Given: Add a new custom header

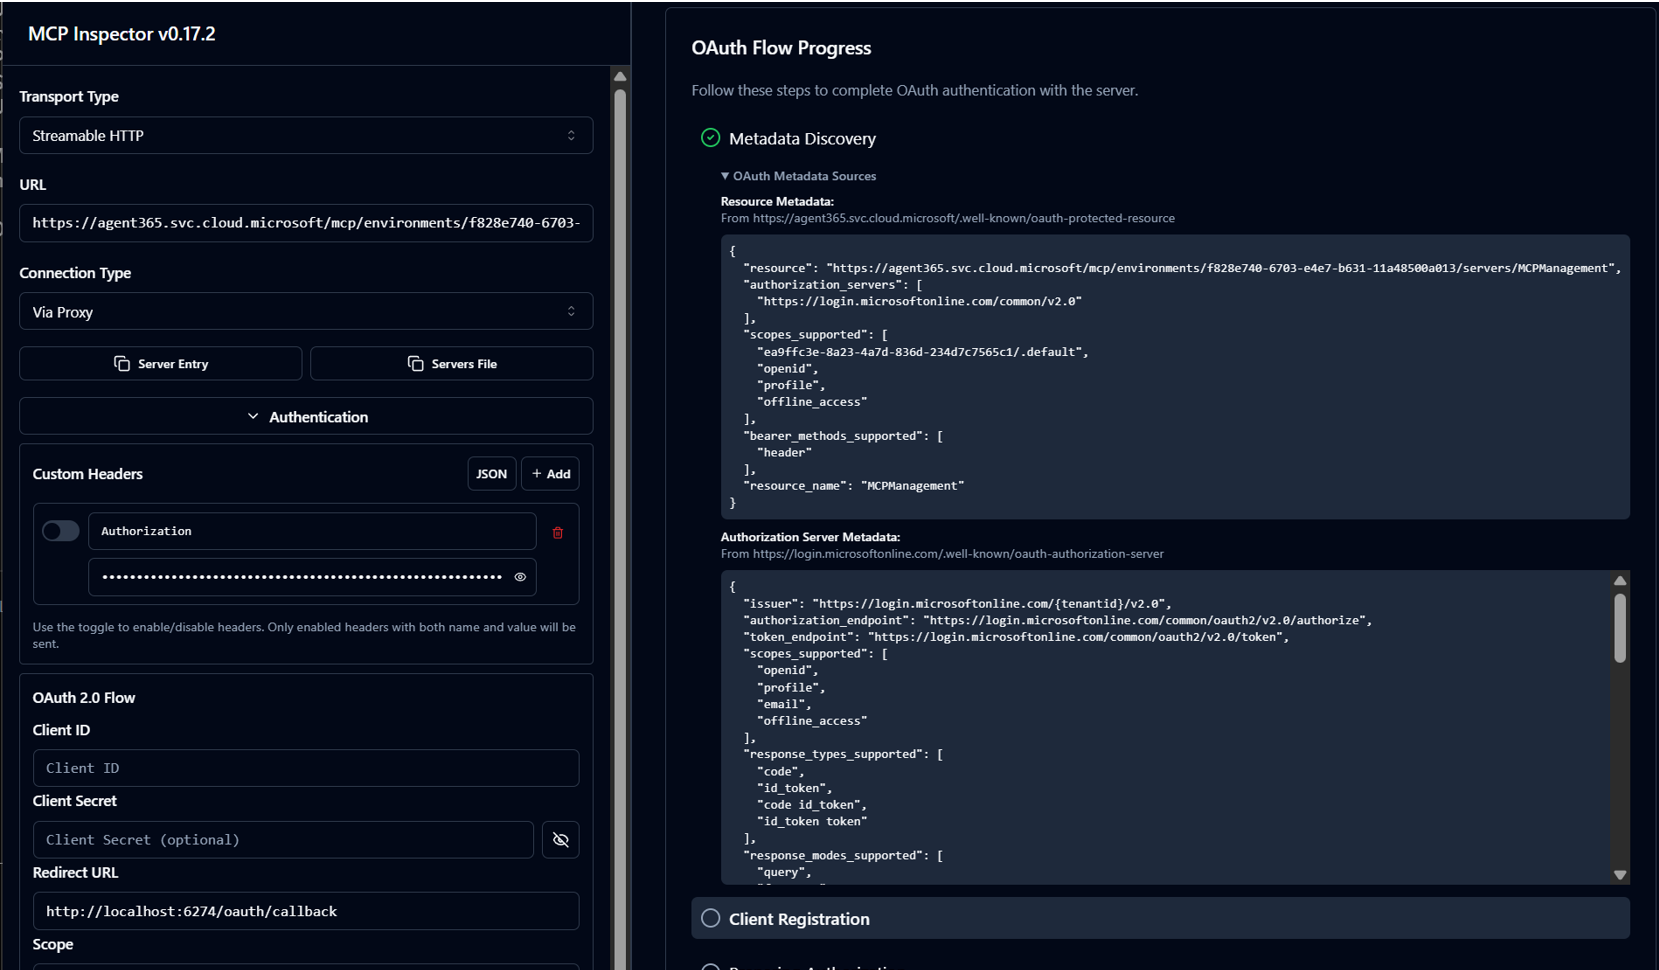Looking at the screenshot, I should (550, 474).
